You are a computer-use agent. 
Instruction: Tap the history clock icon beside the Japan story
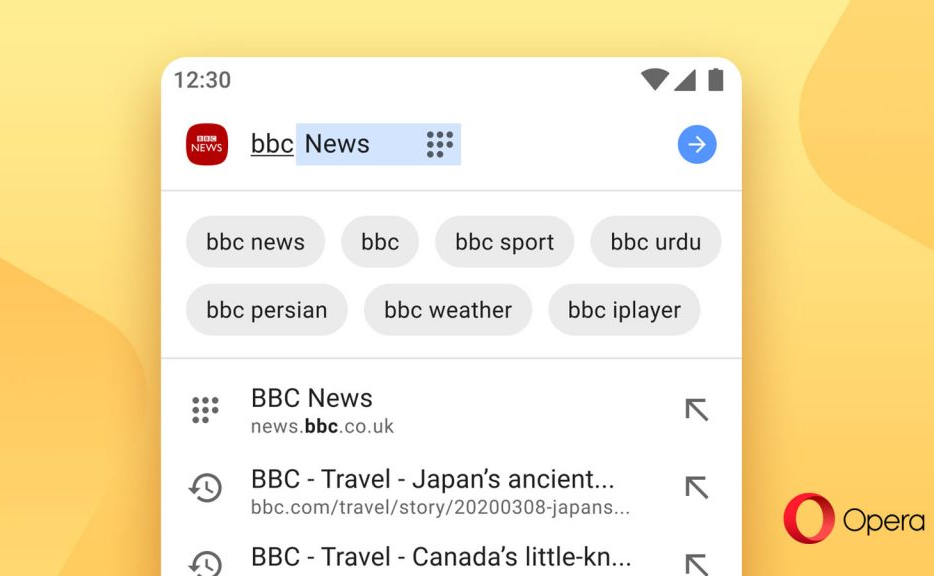coord(206,487)
